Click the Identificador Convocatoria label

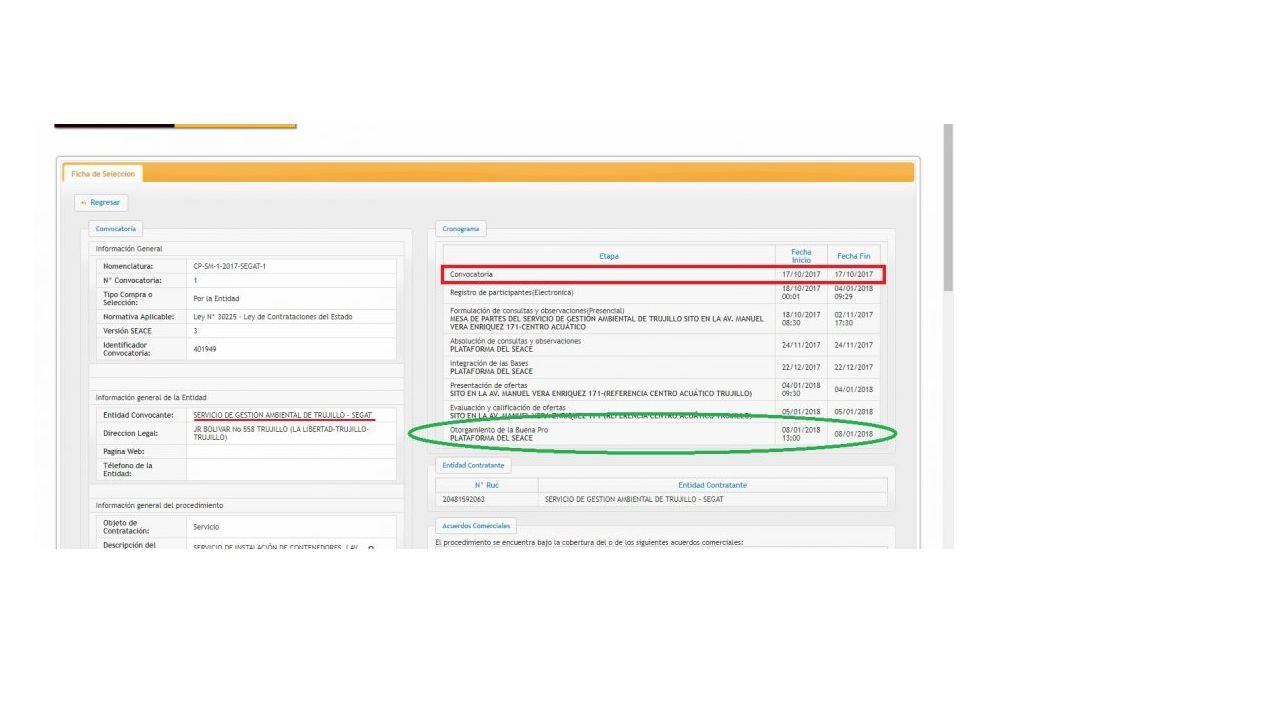coord(127,349)
